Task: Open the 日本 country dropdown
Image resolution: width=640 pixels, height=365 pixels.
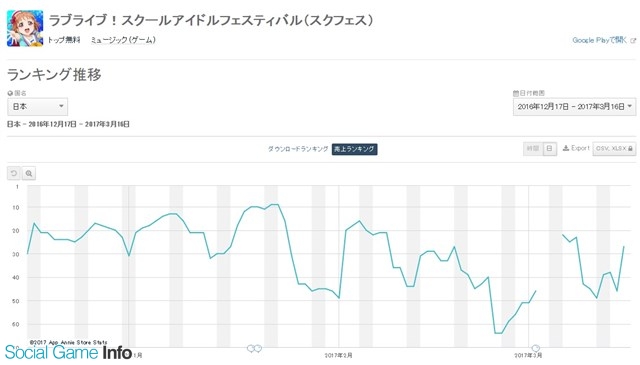Action: [x=38, y=107]
